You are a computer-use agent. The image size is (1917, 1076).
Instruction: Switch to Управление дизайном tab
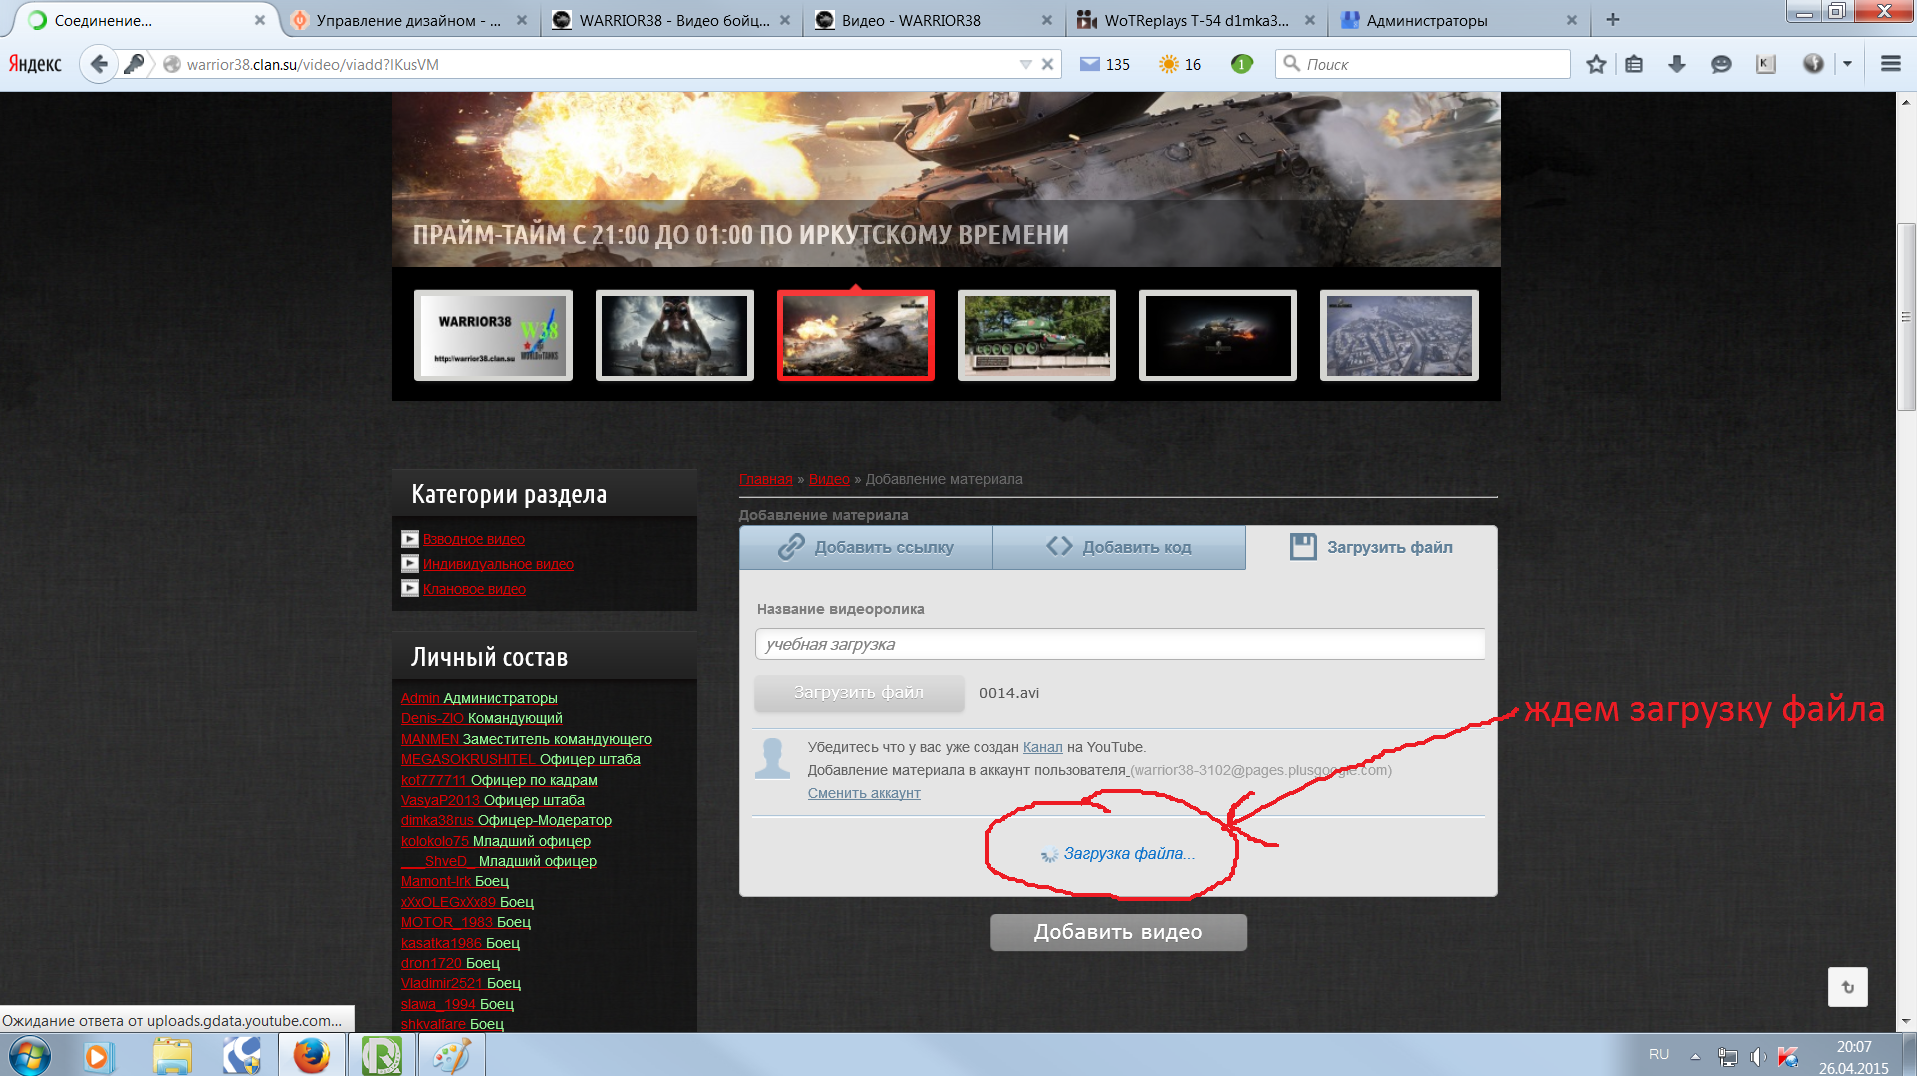click(x=410, y=20)
